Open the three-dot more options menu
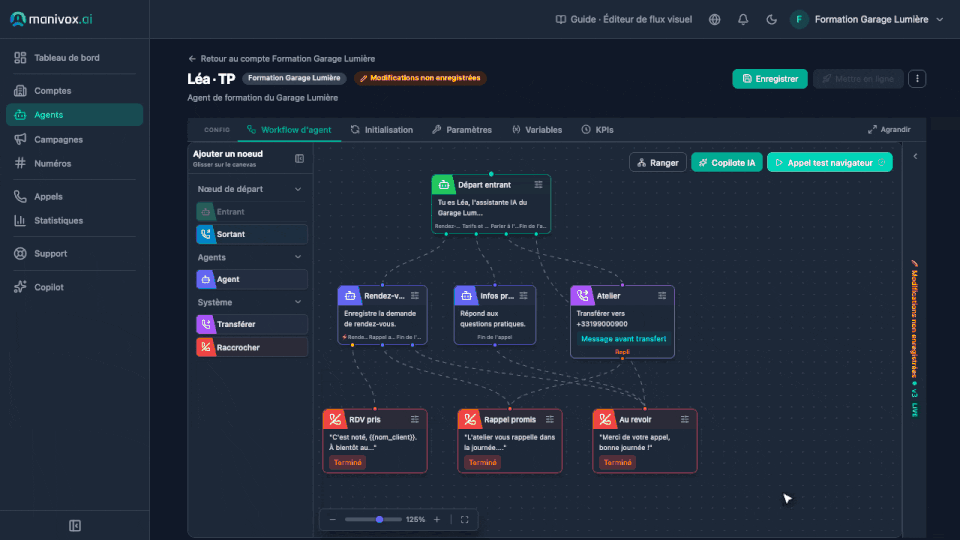This screenshot has height=540, width=960. (x=917, y=78)
